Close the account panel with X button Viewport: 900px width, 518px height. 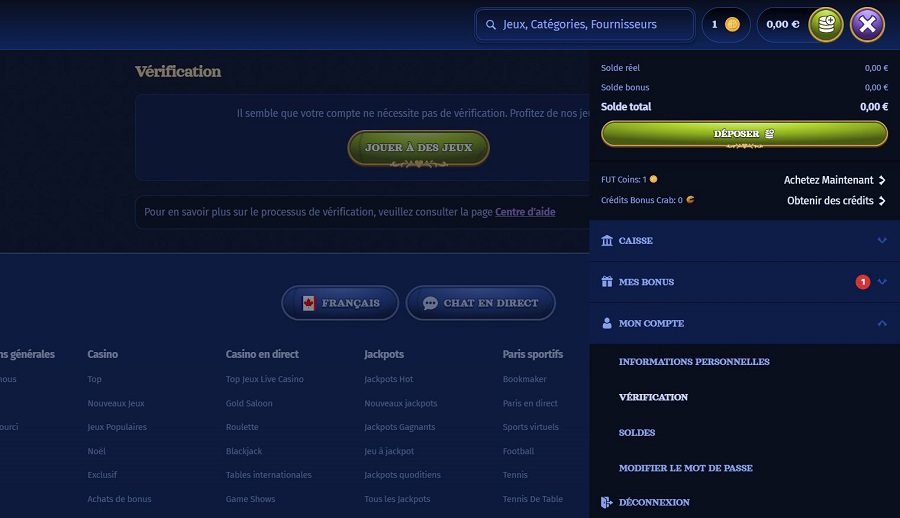867,24
